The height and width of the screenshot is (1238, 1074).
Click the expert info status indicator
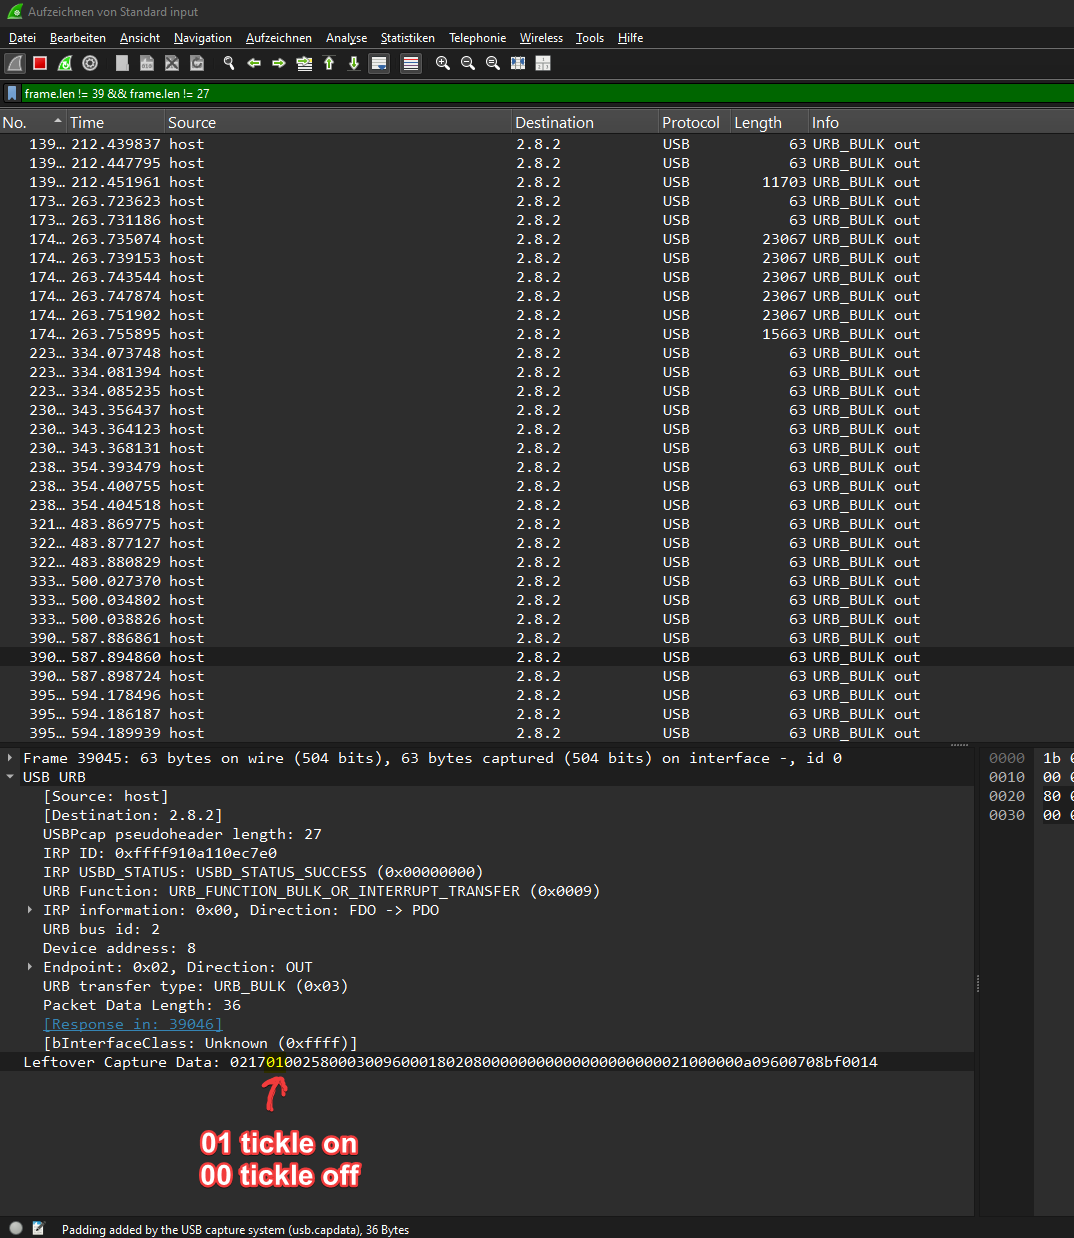[x=16, y=1229]
